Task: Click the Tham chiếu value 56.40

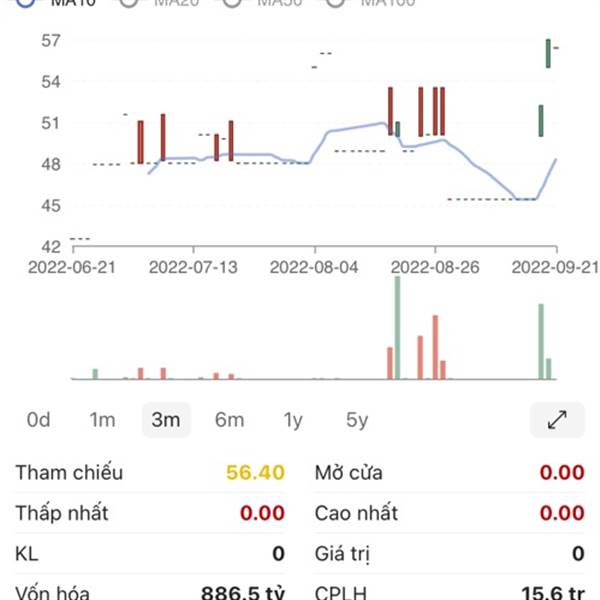Action: (255, 472)
